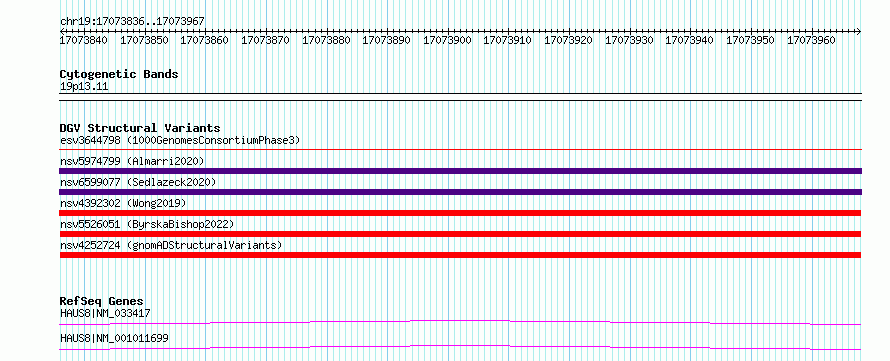The width and height of the screenshot is (890, 361).
Task: Click ruler position 17073950
Action: coord(750,40)
